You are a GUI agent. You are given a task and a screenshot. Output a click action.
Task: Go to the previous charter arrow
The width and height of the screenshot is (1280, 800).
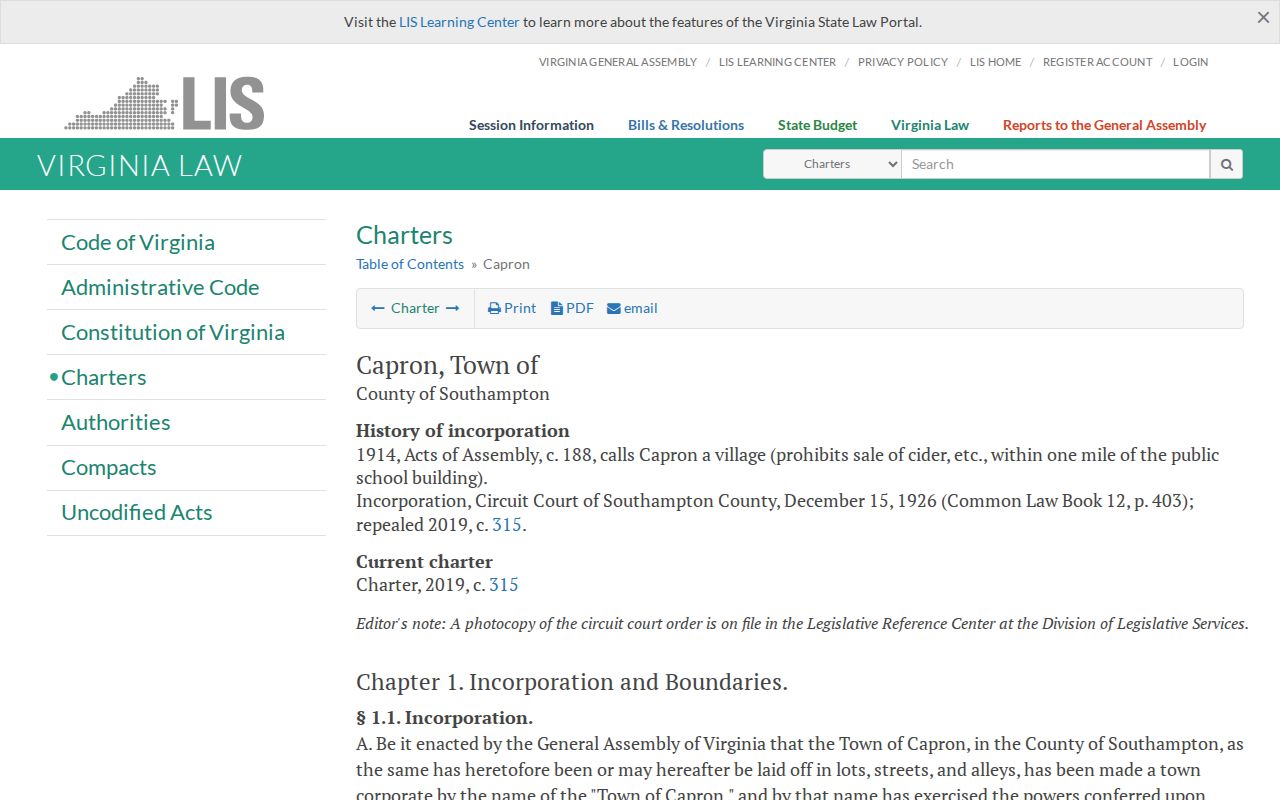point(378,308)
